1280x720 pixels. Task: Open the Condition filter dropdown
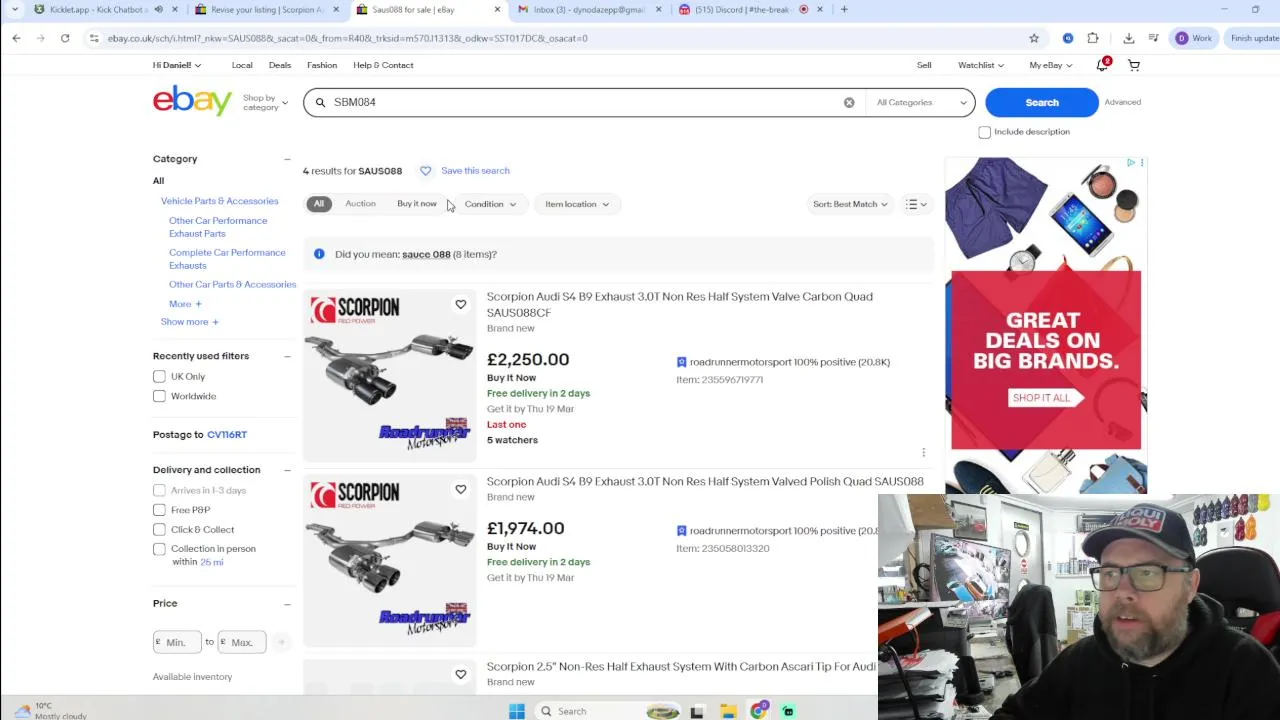click(490, 204)
